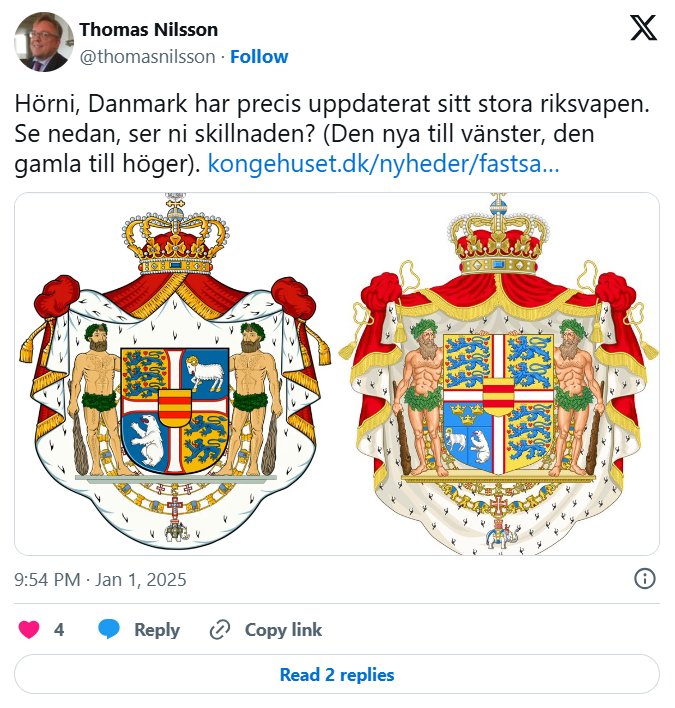This screenshot has height=708, width=675.
Task: Click the chain-link copy icon
Action: pos(220,630)
